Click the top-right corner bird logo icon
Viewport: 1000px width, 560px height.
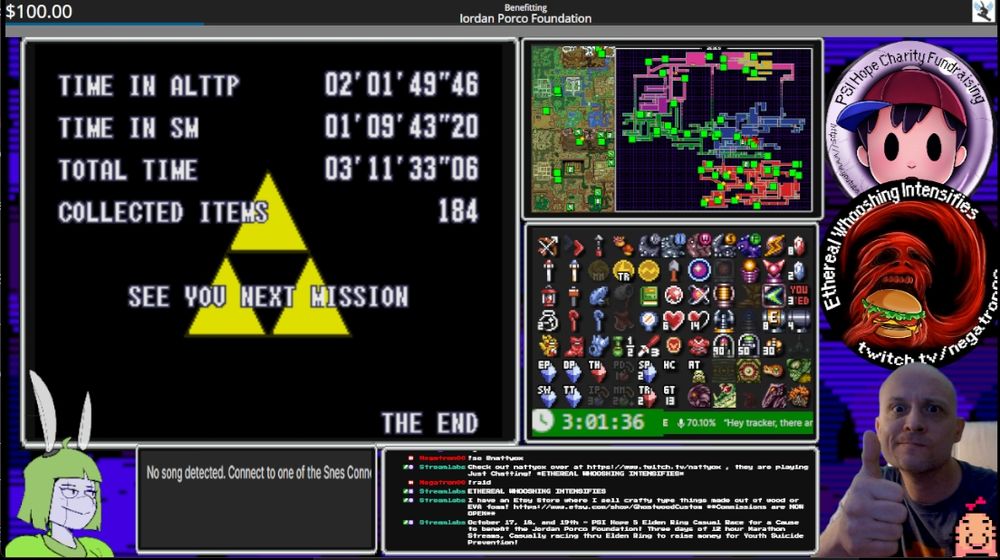point(983,11)
